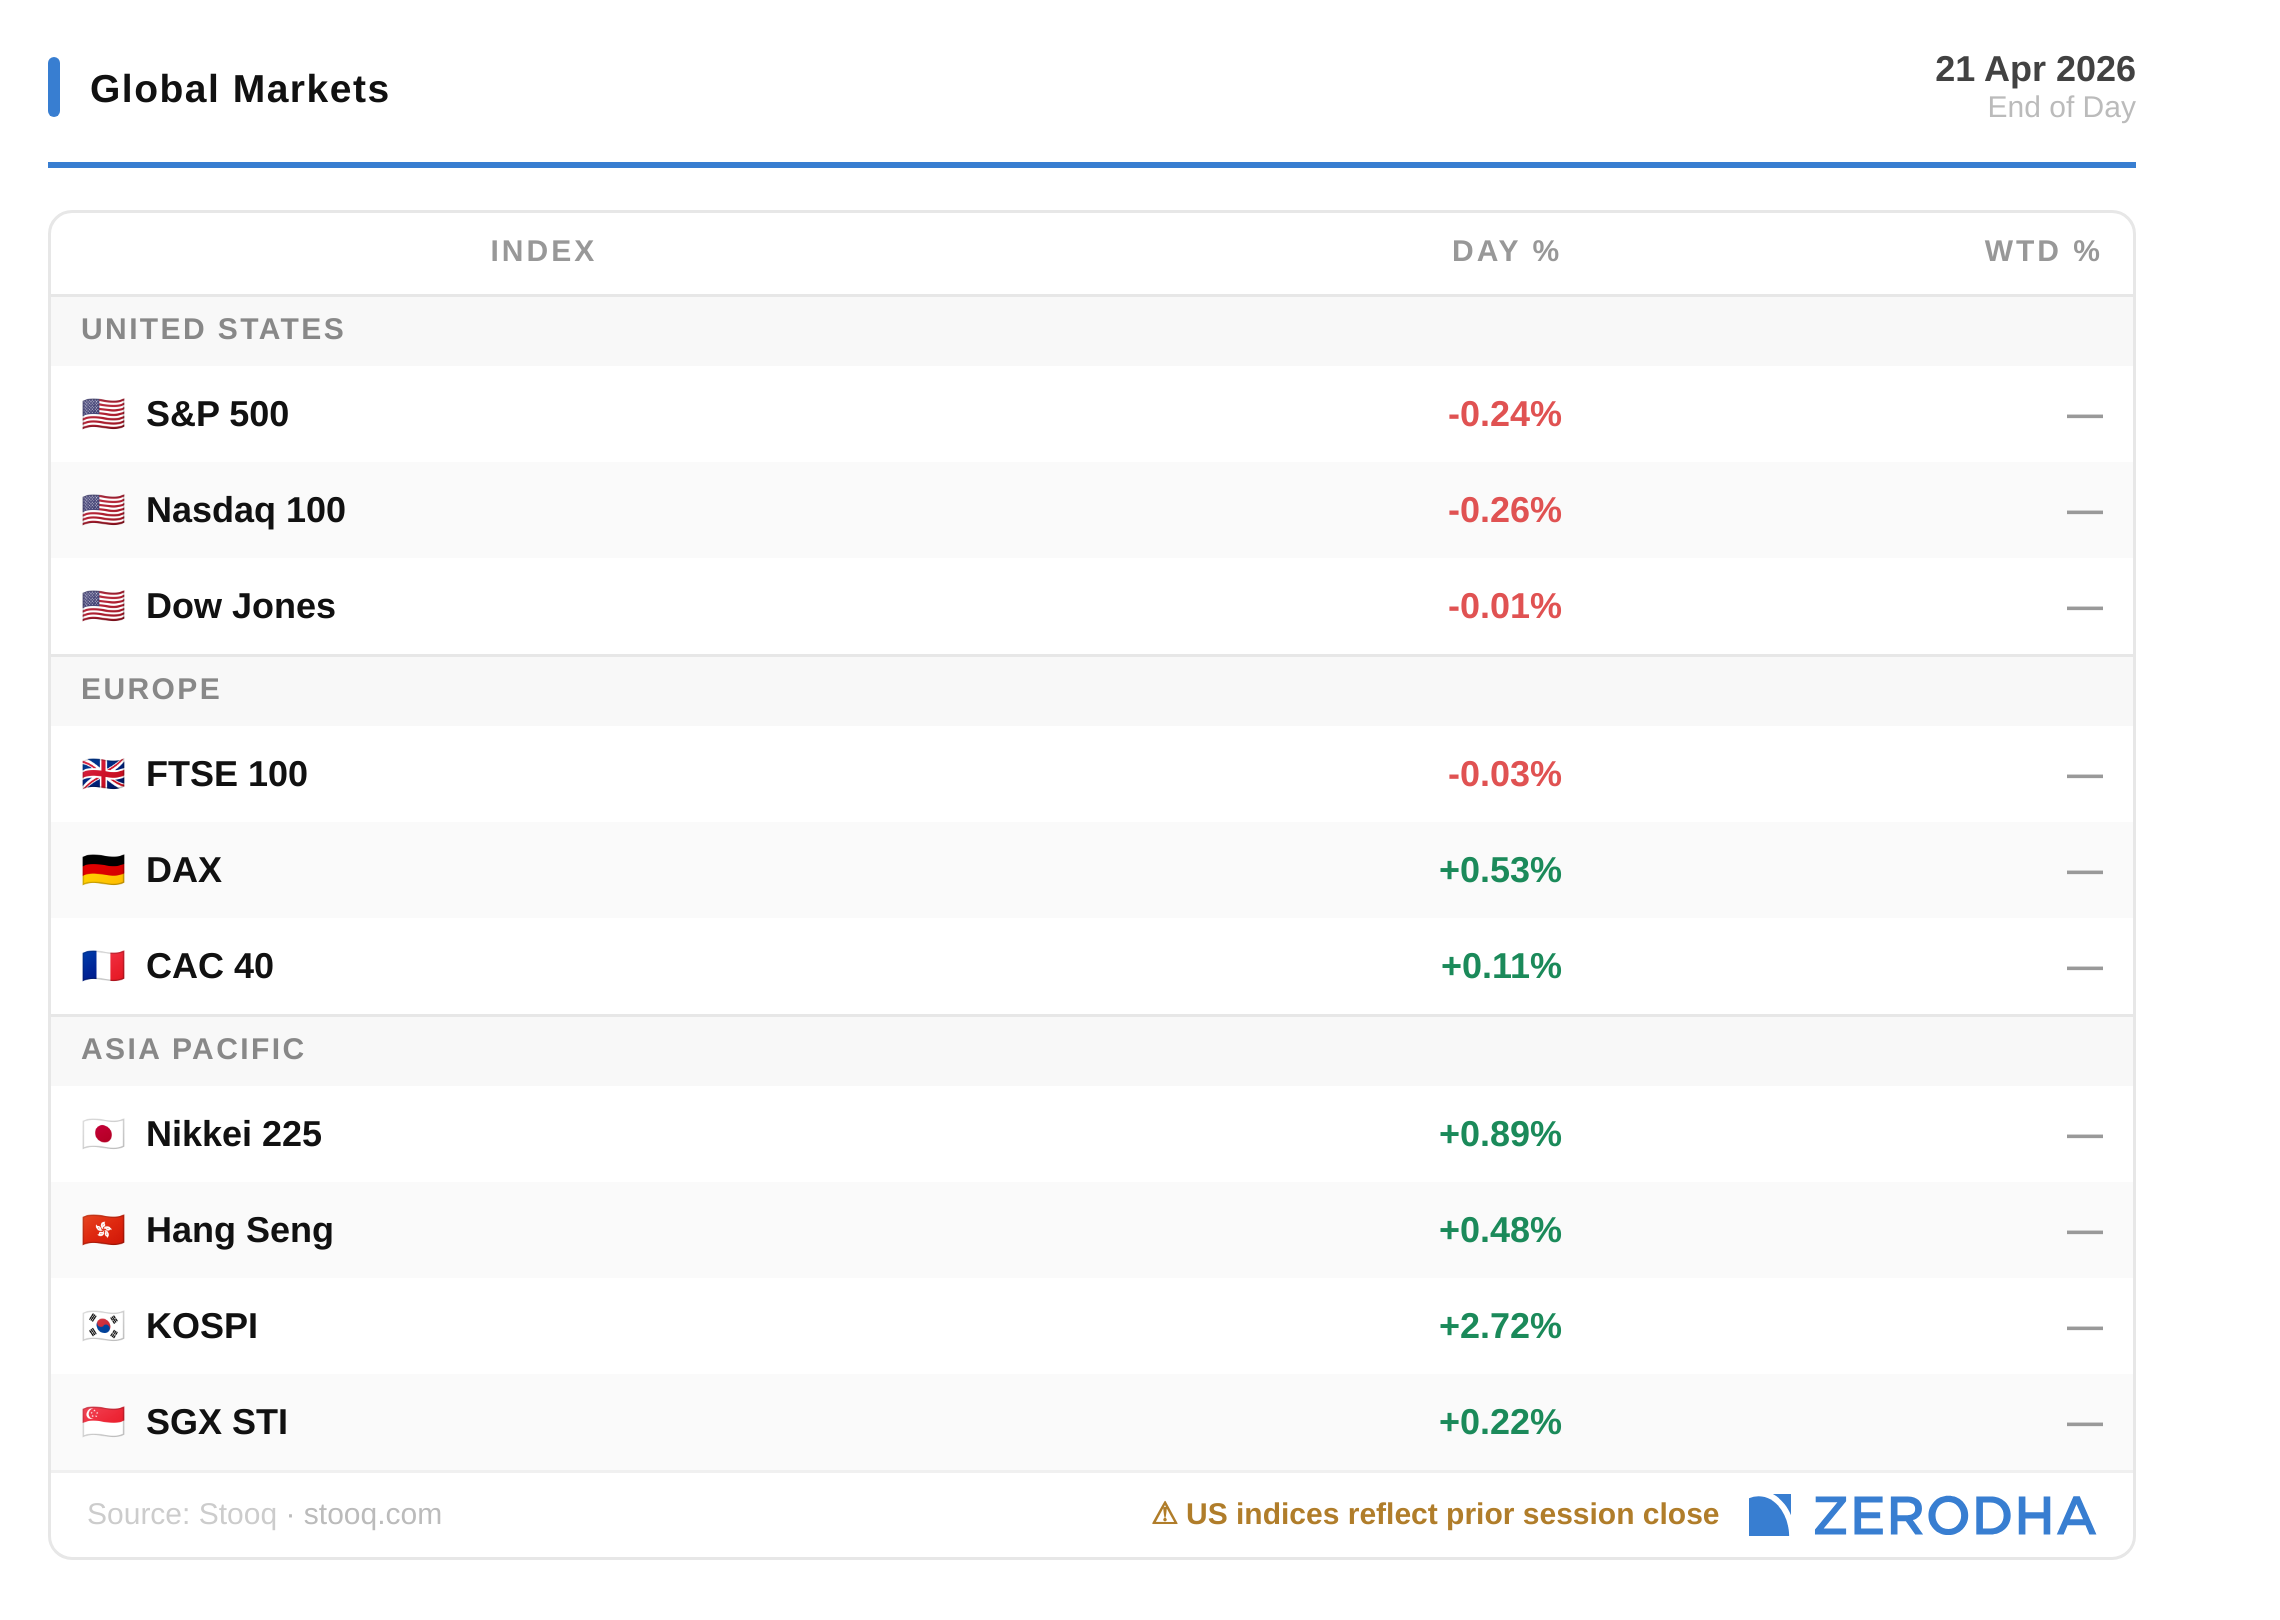Screen dimensions: 2280x1620
Task: Click the Zerodha logo
Action: (1922, 1516)
